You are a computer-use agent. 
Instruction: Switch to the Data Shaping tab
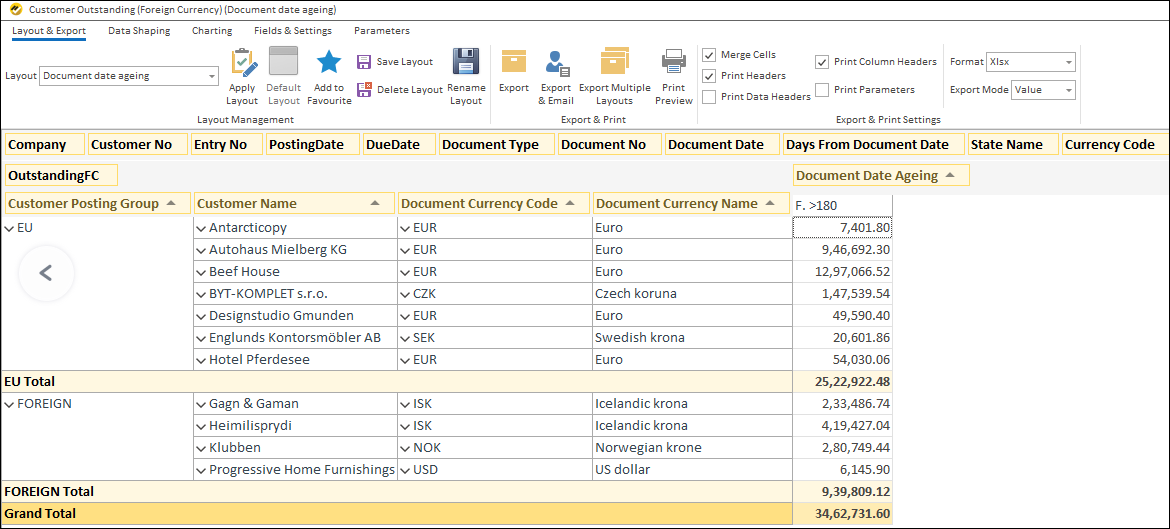coord(139,31)
